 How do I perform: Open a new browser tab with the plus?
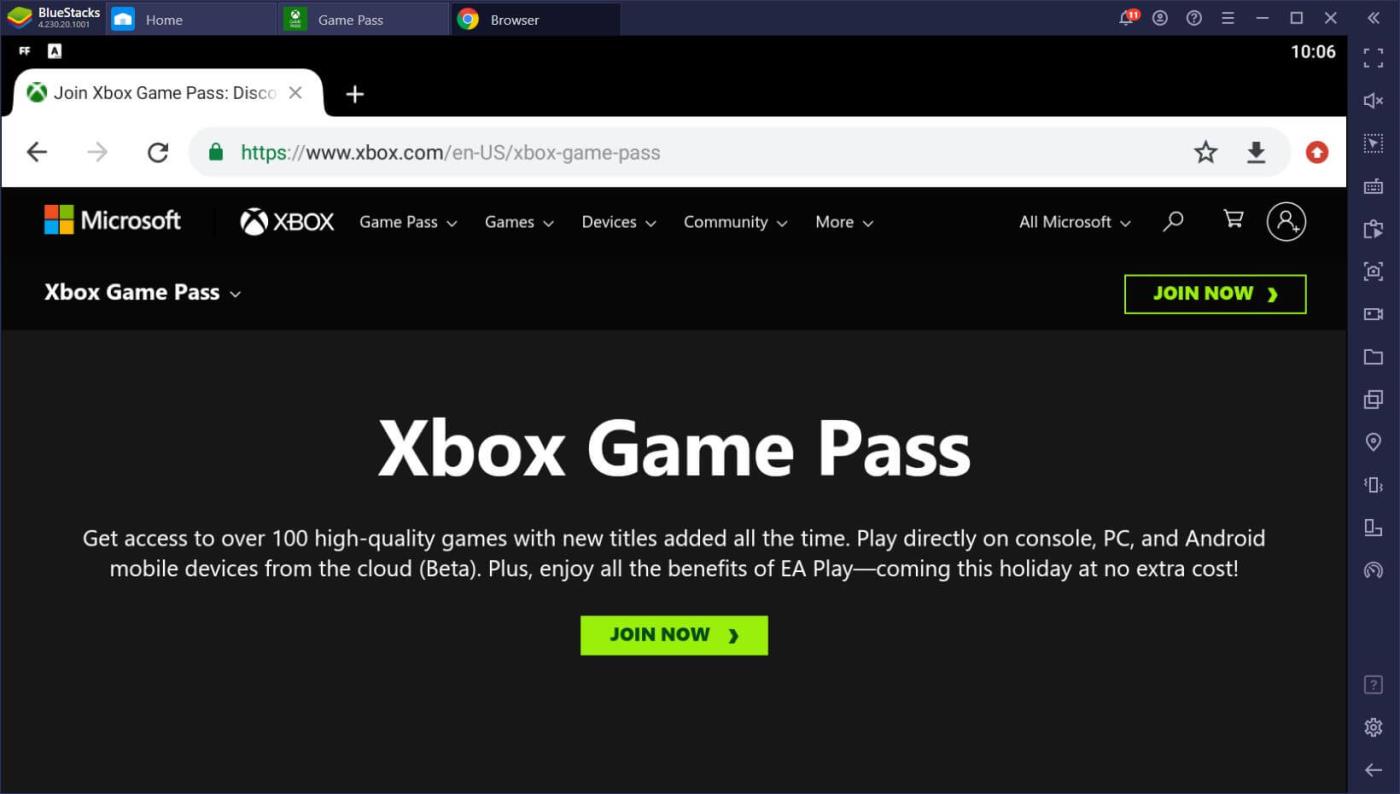click(x=355, y=94)
